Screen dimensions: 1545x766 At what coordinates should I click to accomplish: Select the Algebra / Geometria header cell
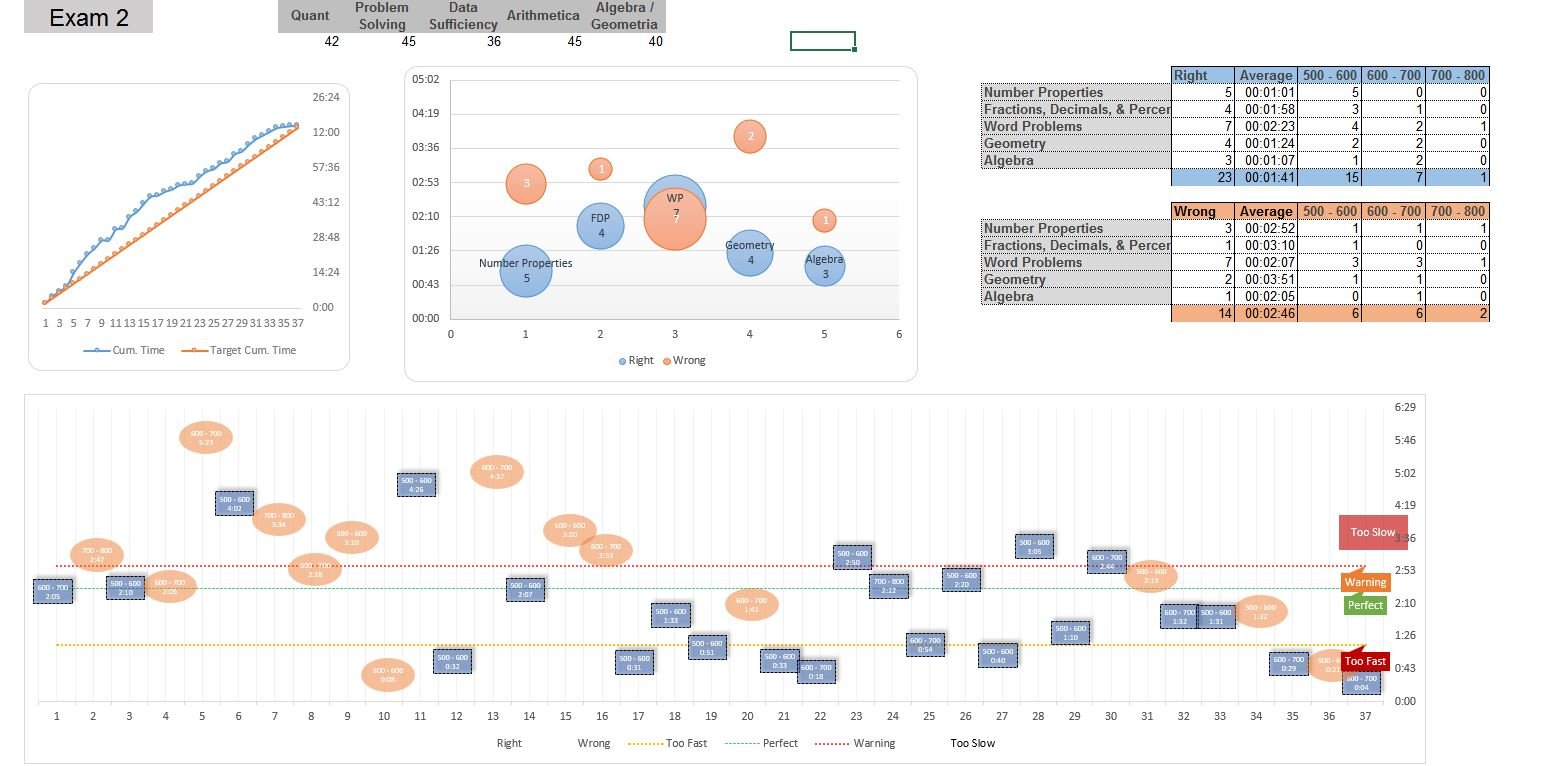625,16
